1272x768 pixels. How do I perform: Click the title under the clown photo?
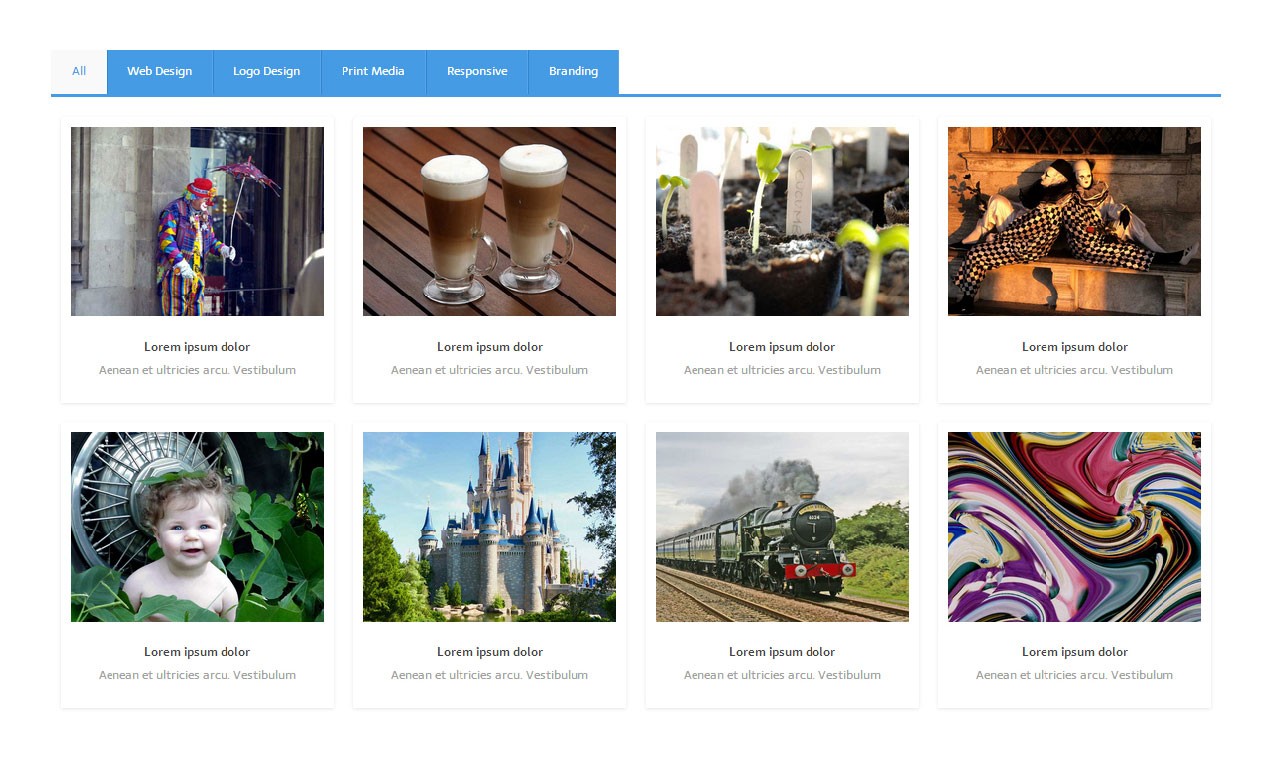[197, 347]
